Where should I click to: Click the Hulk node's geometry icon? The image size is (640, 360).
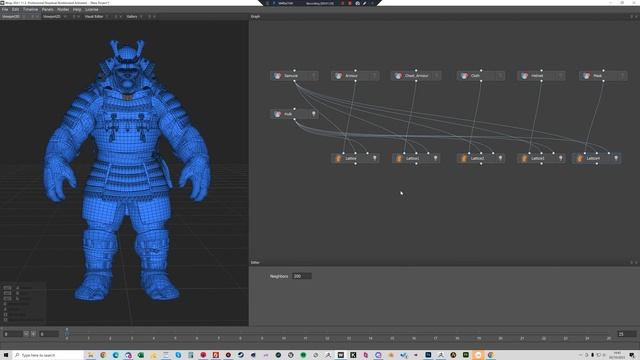click(x=278, y=114)
